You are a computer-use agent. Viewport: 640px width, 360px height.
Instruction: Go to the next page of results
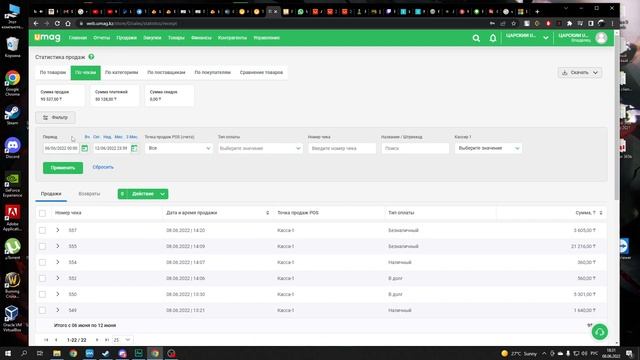(x=97, y=340)
